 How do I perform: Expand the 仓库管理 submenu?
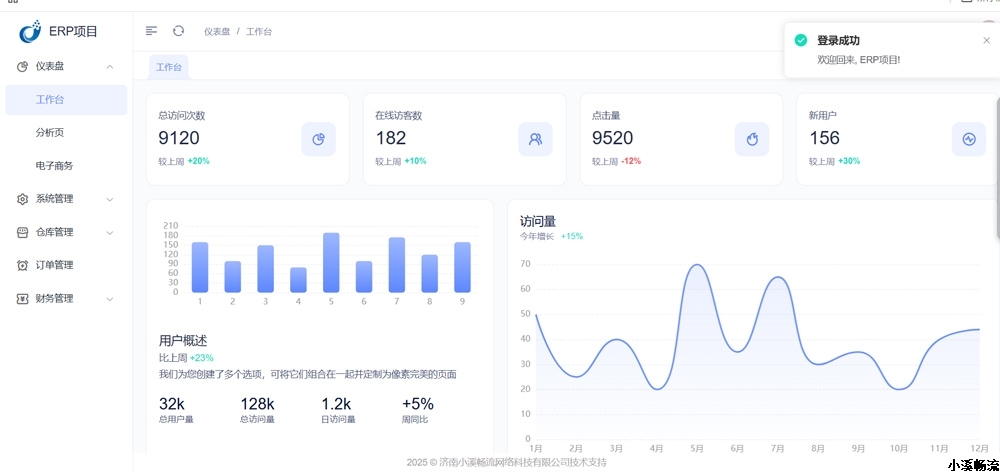pyautogui.click(x=110, y=232)
